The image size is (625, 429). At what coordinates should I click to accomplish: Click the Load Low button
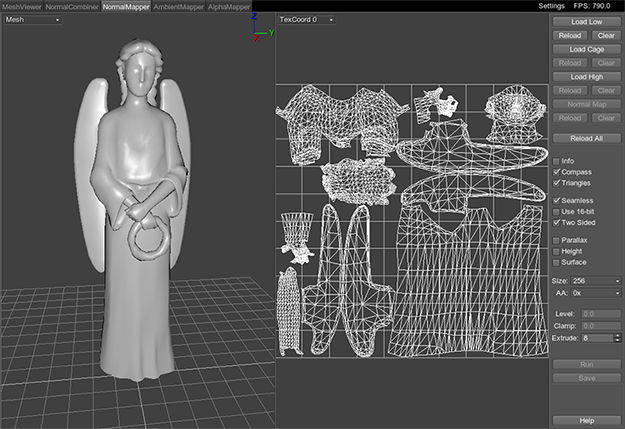586,21
